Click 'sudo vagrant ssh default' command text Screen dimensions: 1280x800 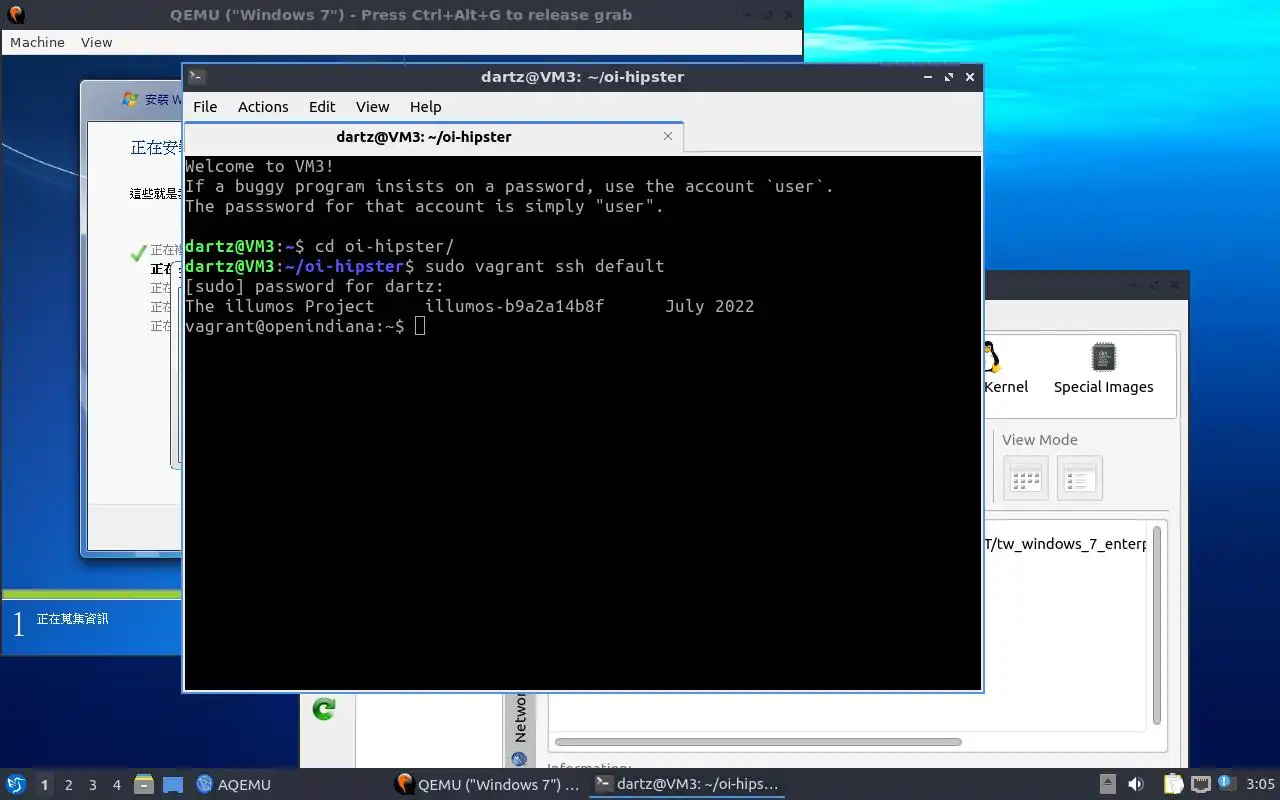(544, 266)
